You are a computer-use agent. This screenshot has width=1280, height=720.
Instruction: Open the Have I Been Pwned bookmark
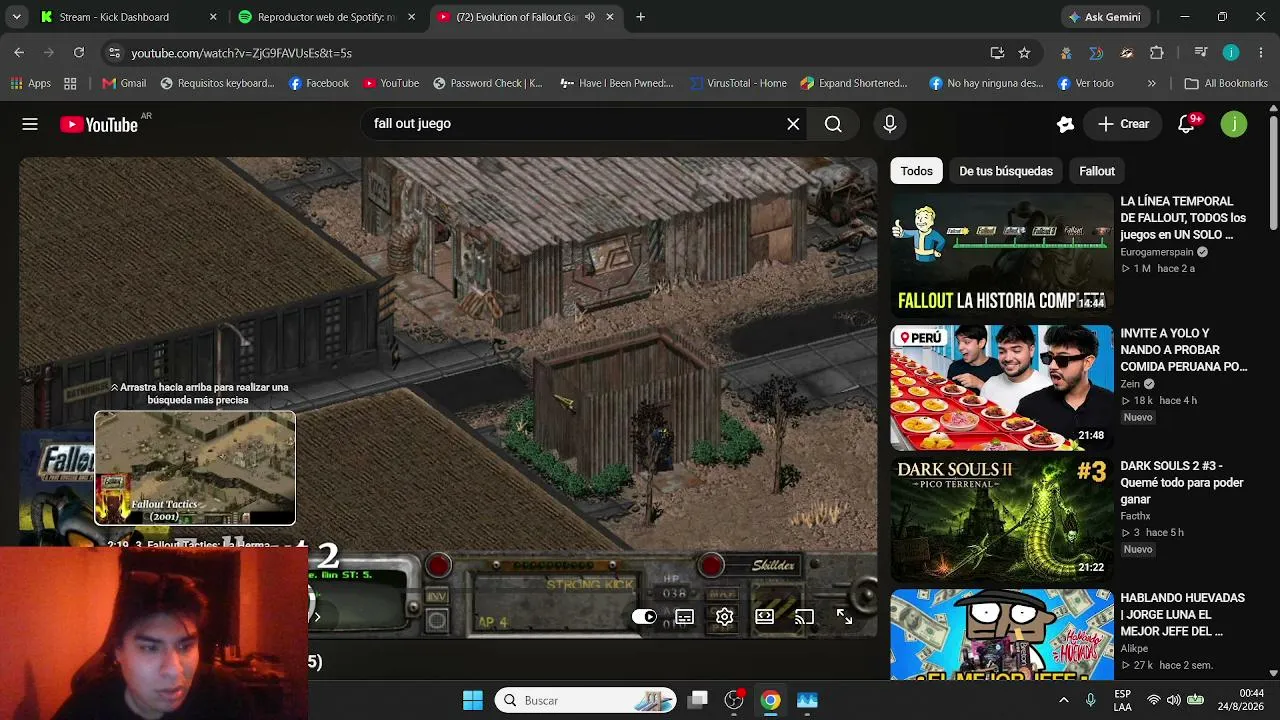click(617, 83)
